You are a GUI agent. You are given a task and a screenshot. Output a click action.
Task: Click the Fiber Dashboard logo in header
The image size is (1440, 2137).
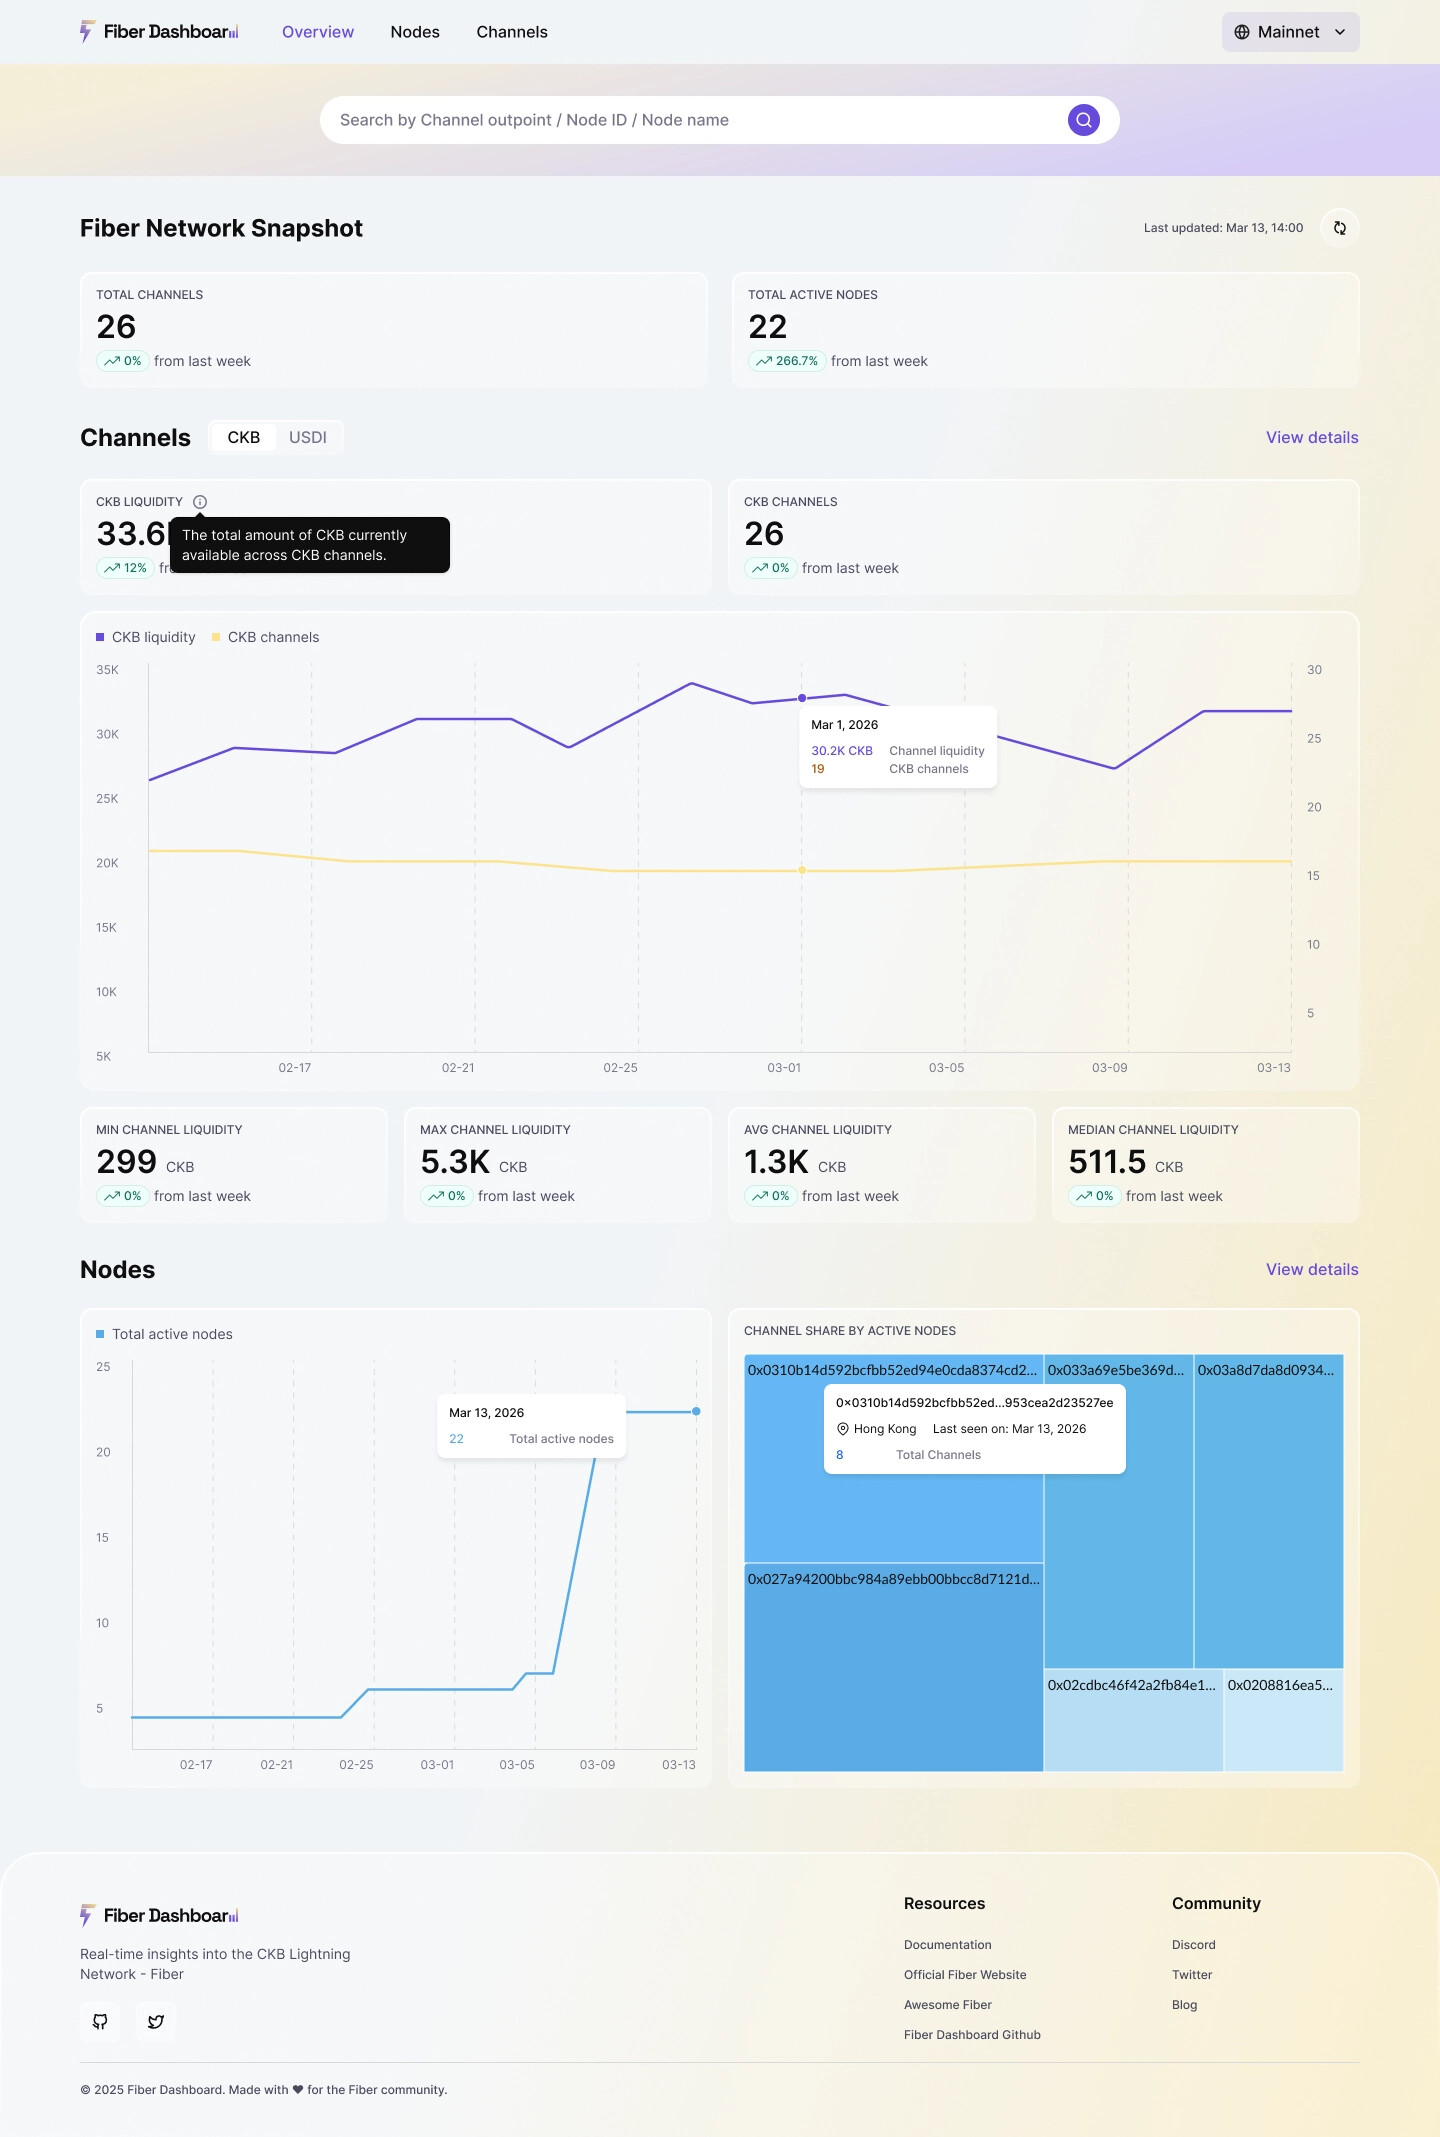(x=159, y=32)
